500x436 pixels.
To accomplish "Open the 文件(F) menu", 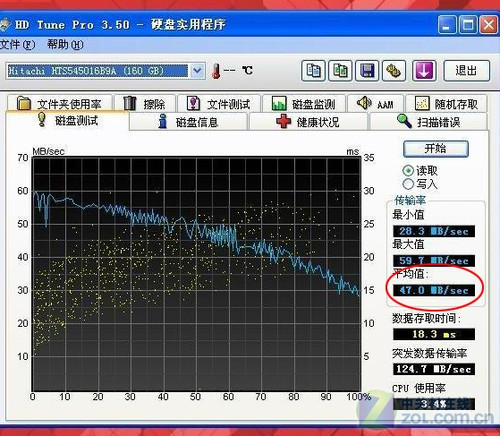I will pos(17,44).
